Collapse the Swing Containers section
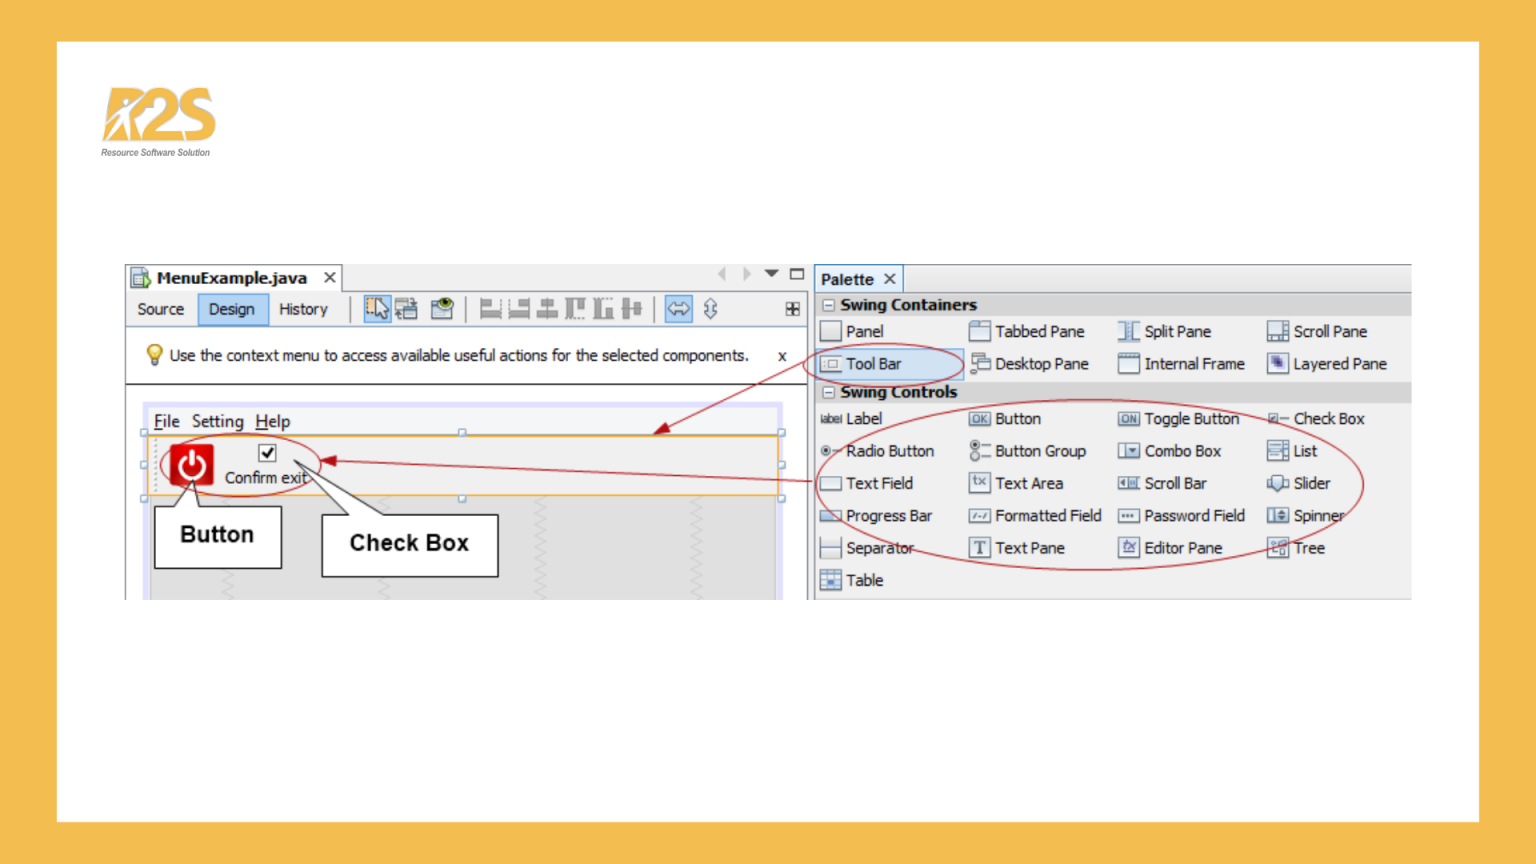 [x=829, y=305]
